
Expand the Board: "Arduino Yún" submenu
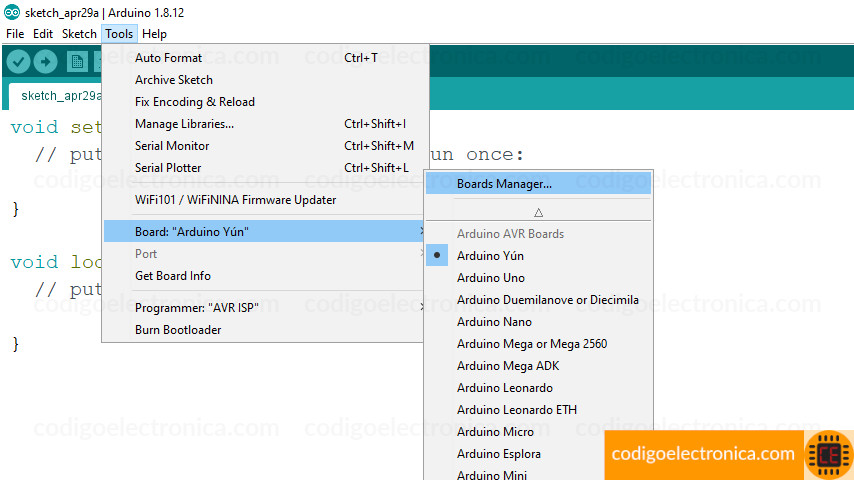point(263,232)
